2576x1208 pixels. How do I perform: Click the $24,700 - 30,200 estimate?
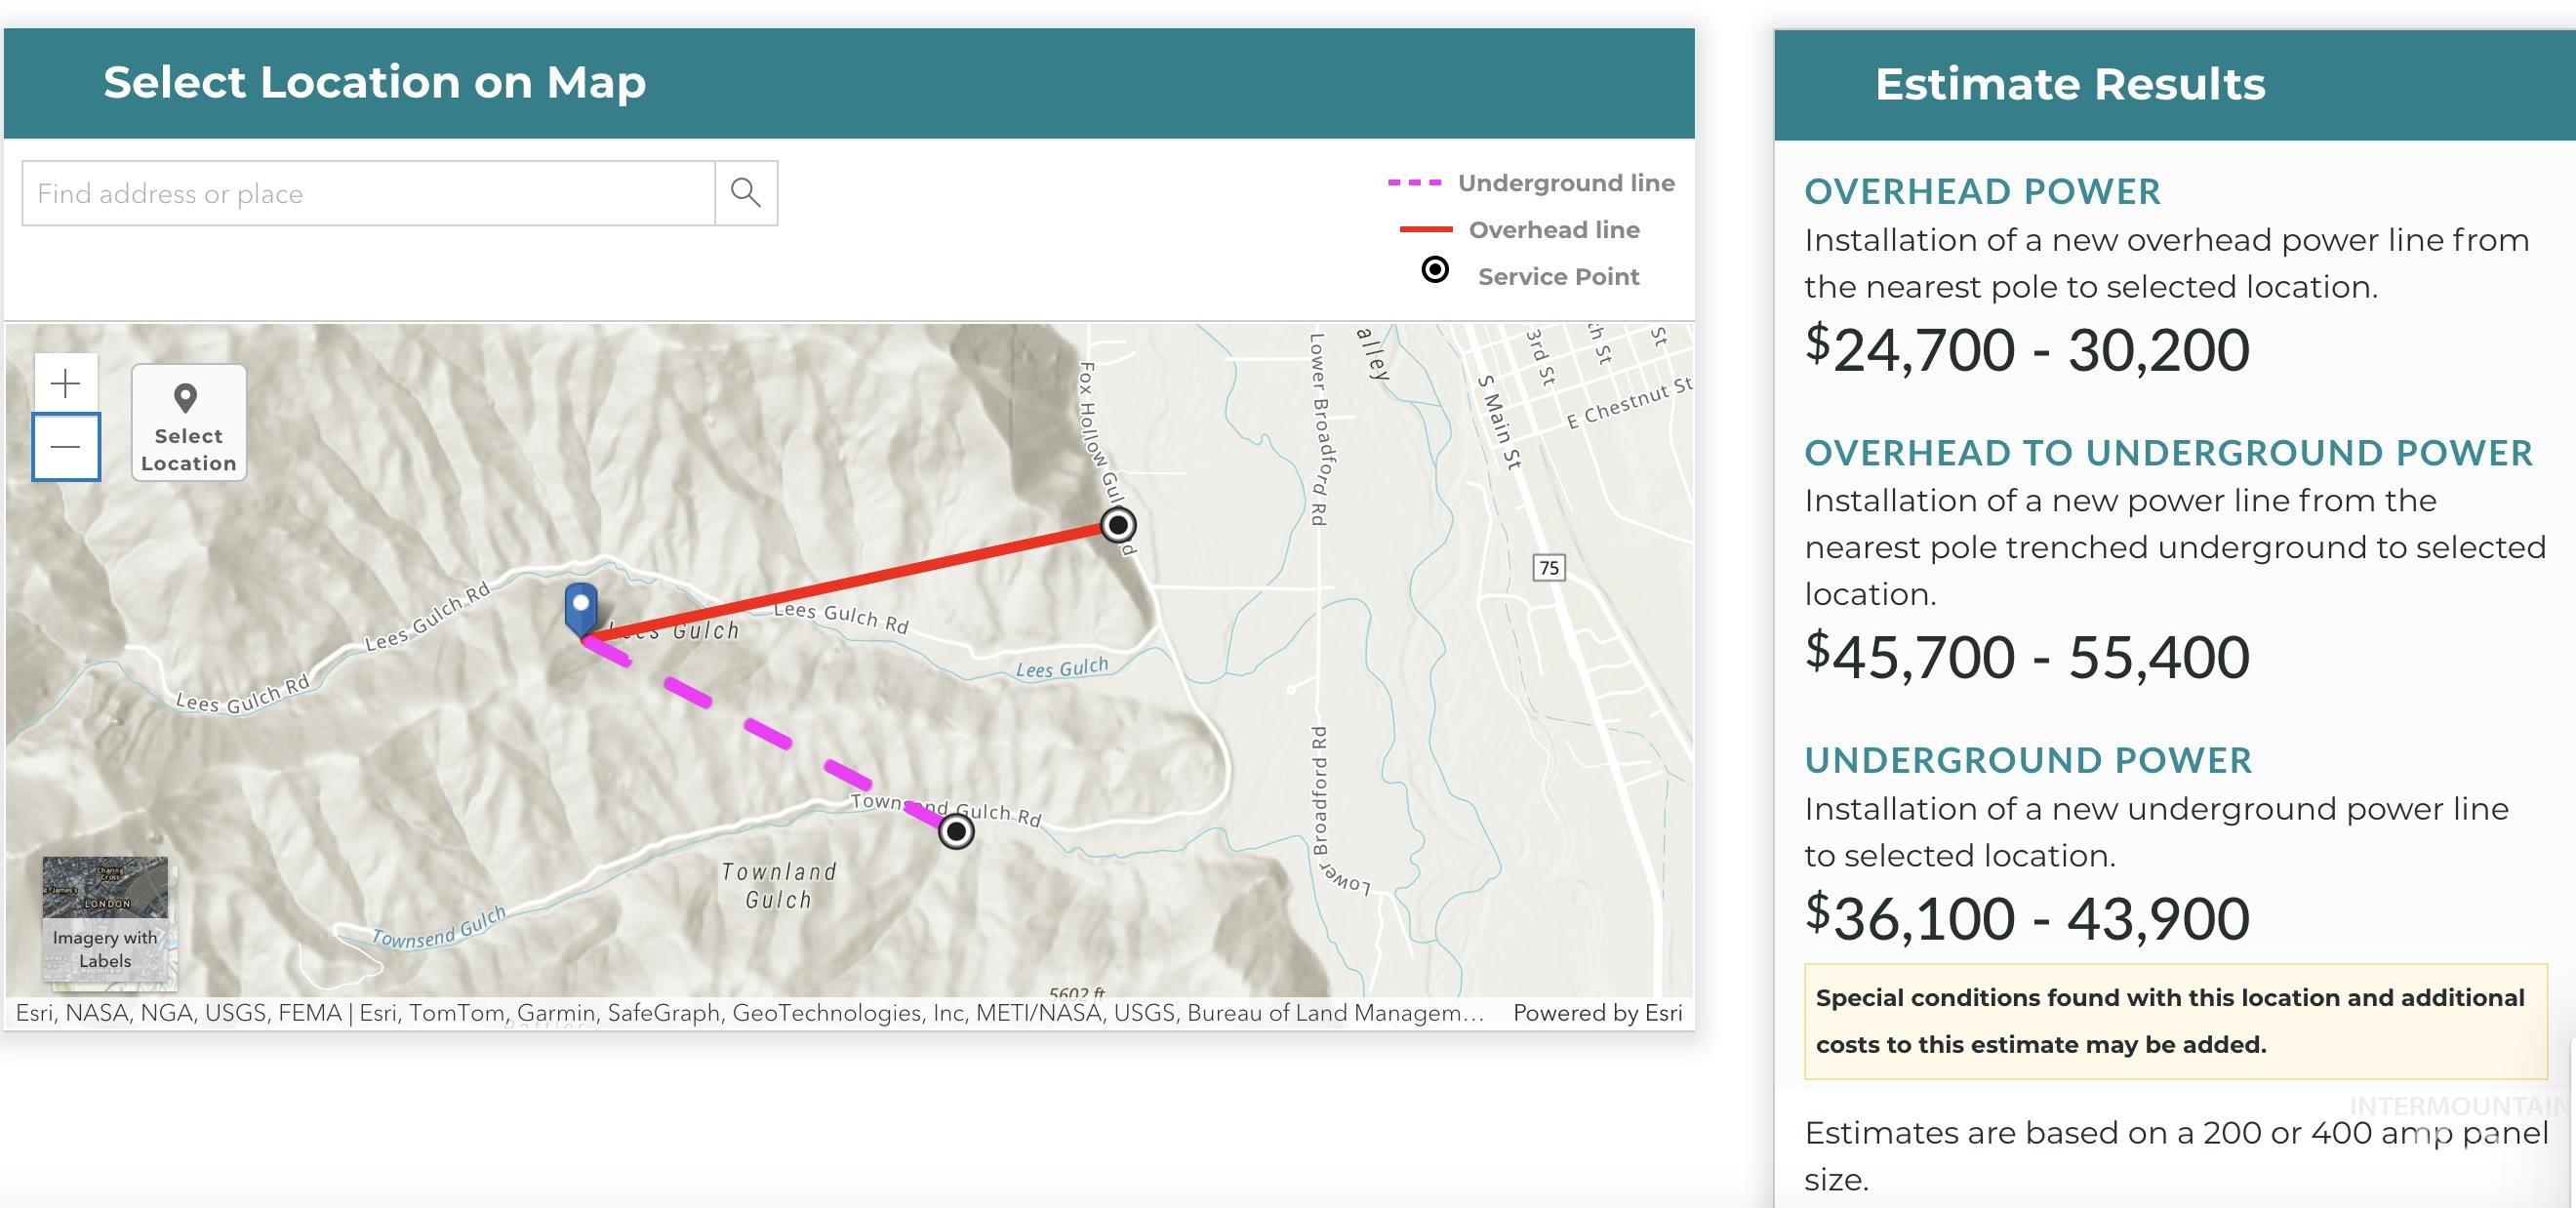pyautogui.click(x=2027, y=350)
